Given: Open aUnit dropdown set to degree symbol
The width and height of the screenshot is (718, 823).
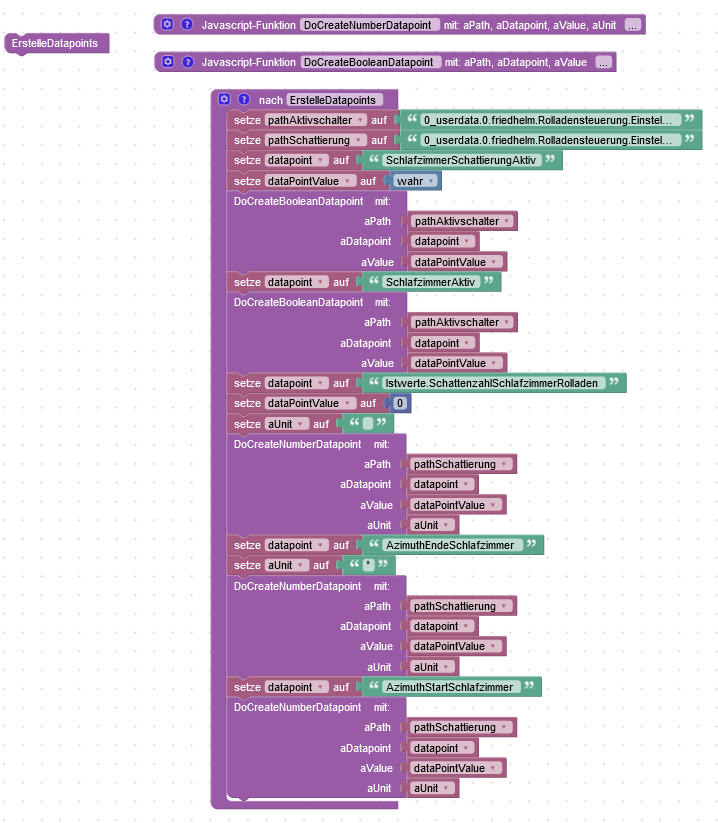Looking at the screenshot, I should pos(287,565).
